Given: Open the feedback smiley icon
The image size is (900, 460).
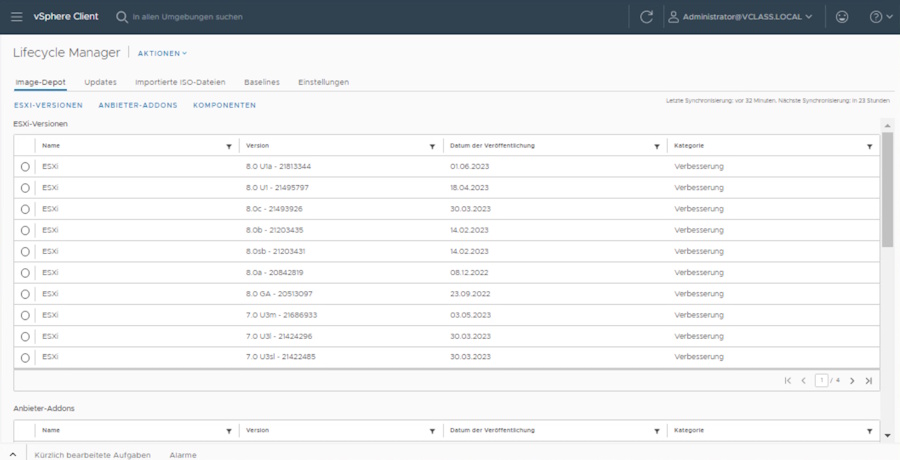Looking at the screenshot, I should pos(842,17).
